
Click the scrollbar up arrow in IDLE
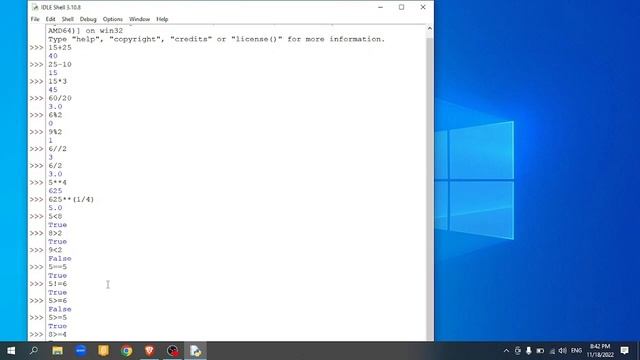pyautogui.click(x=429, y=29)
